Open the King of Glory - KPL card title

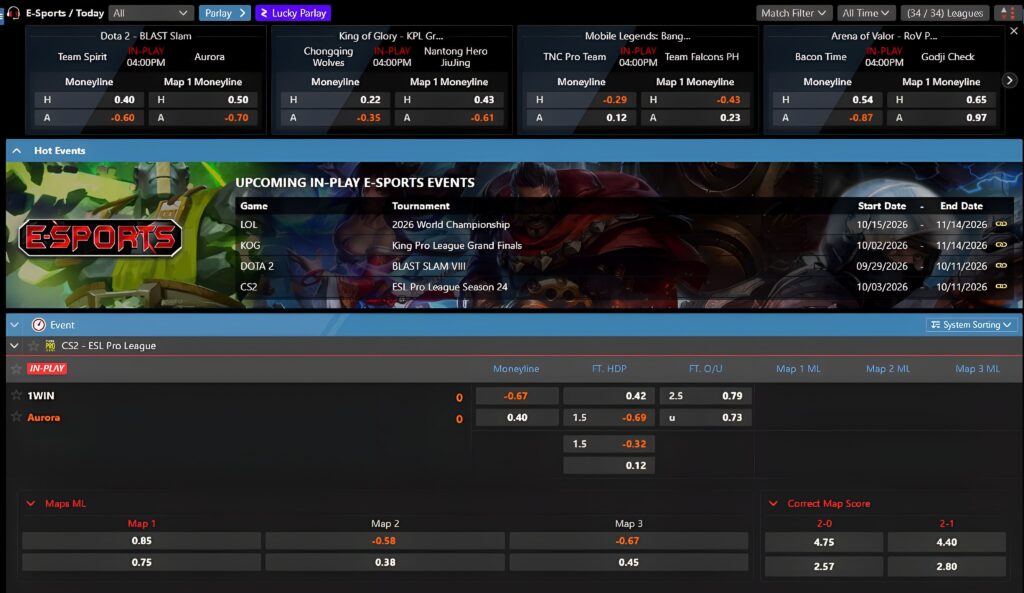pyautogui.click(x=391, y=36)
